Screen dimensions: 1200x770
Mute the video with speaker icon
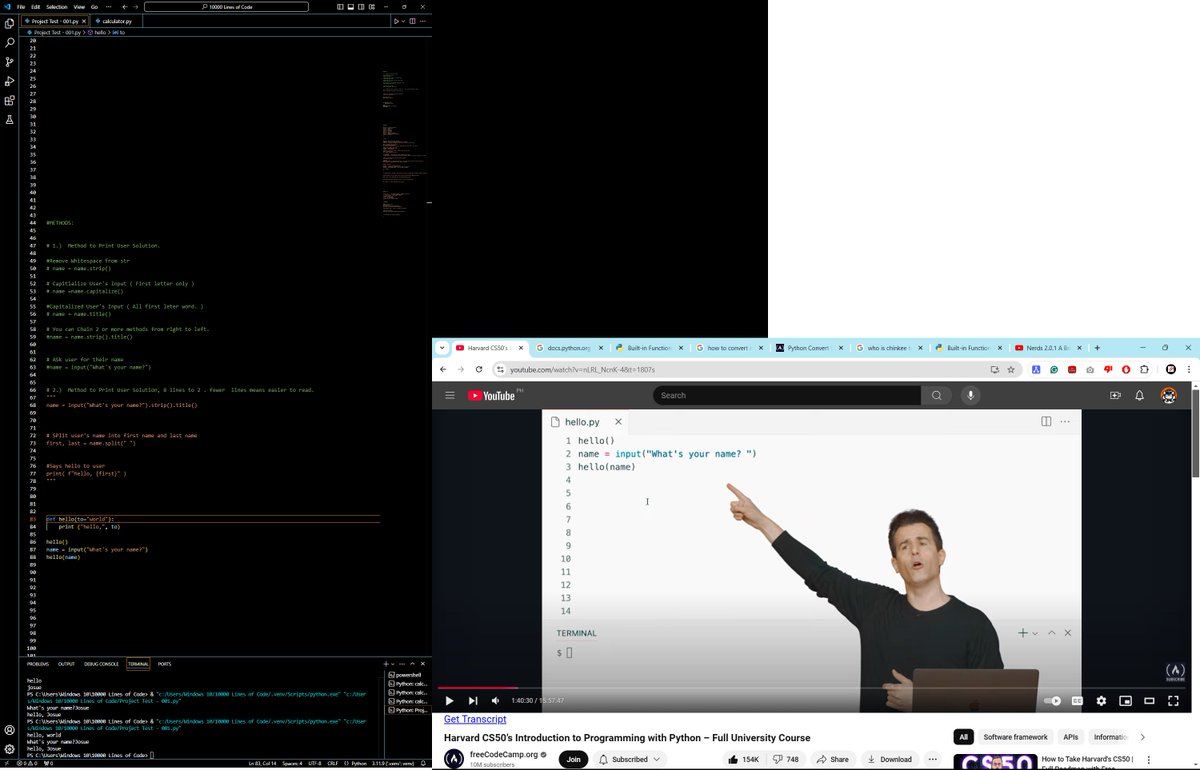coord(495,701)
